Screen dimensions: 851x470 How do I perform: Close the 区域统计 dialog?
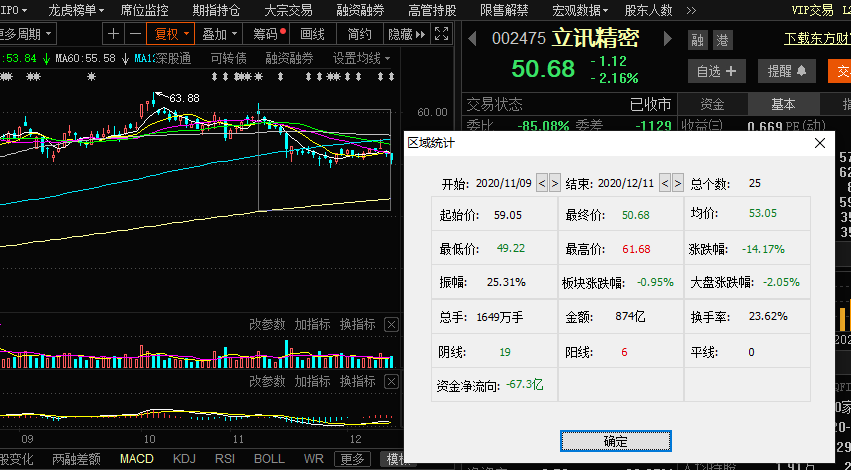pos(820,143)
